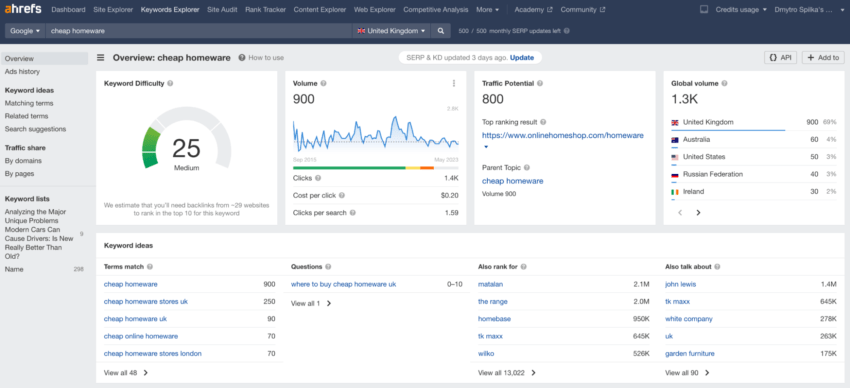This screenshot has height=388, width=850.
Task: Expand the top ranking result caret
Action: point(486,147)
